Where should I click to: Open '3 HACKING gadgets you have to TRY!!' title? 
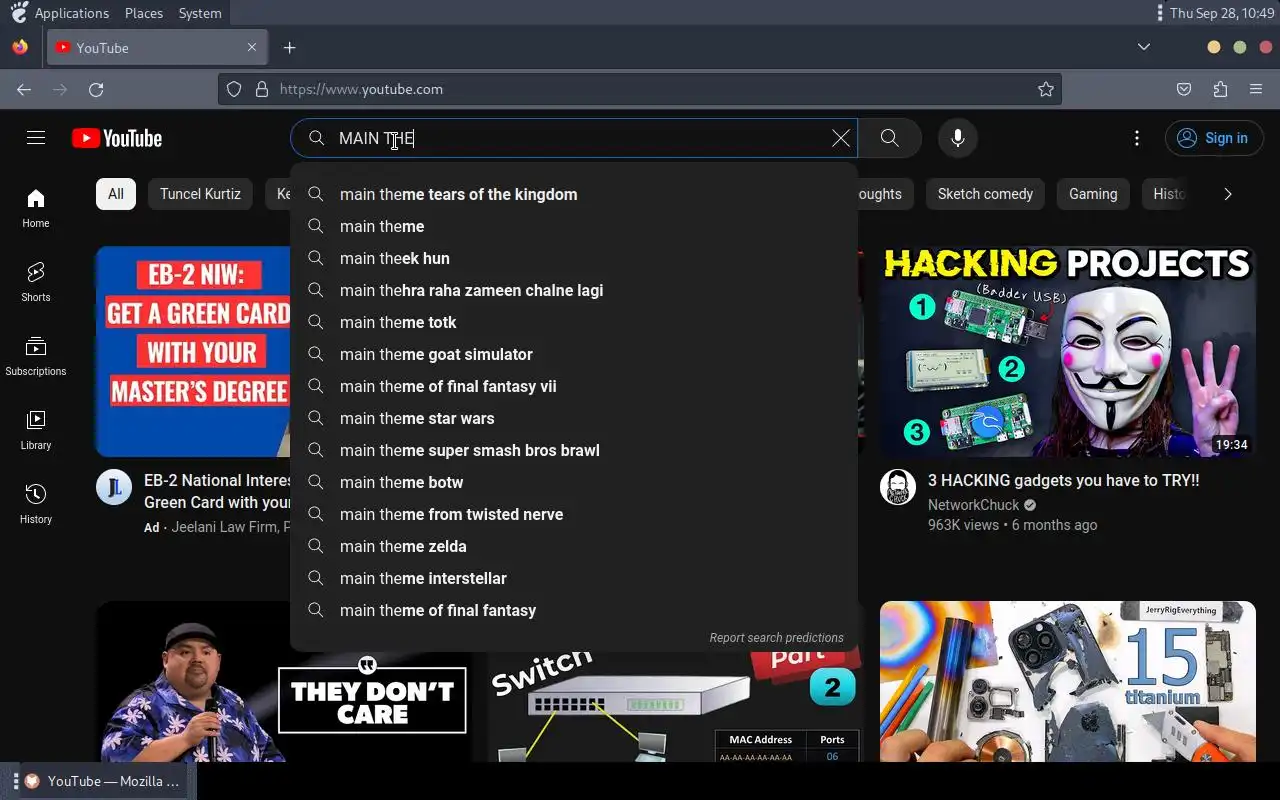point(1063,481)
